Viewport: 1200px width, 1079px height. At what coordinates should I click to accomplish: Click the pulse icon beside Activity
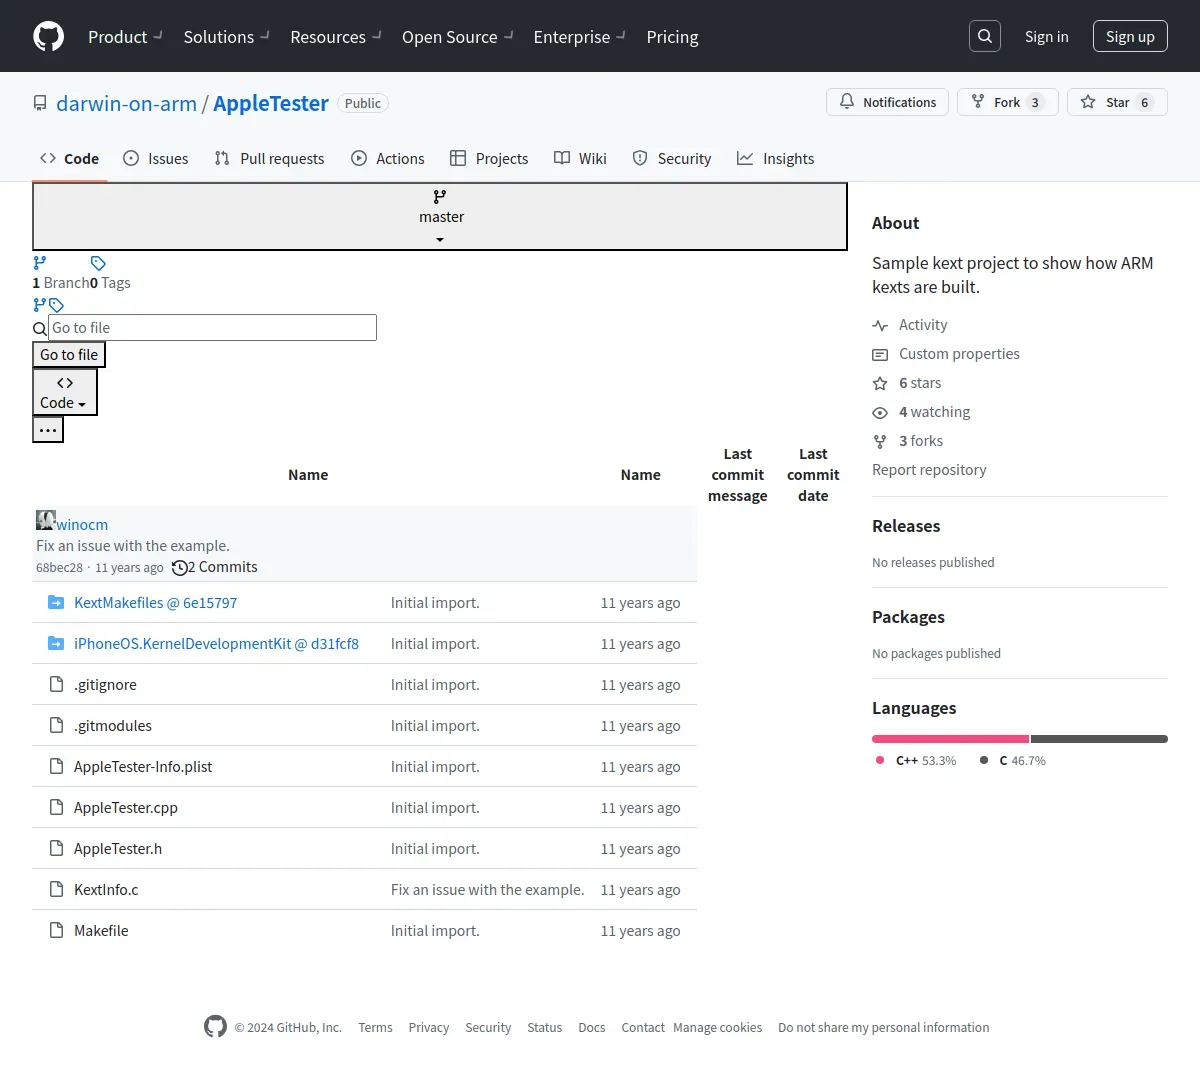click(x=880, y=326)
